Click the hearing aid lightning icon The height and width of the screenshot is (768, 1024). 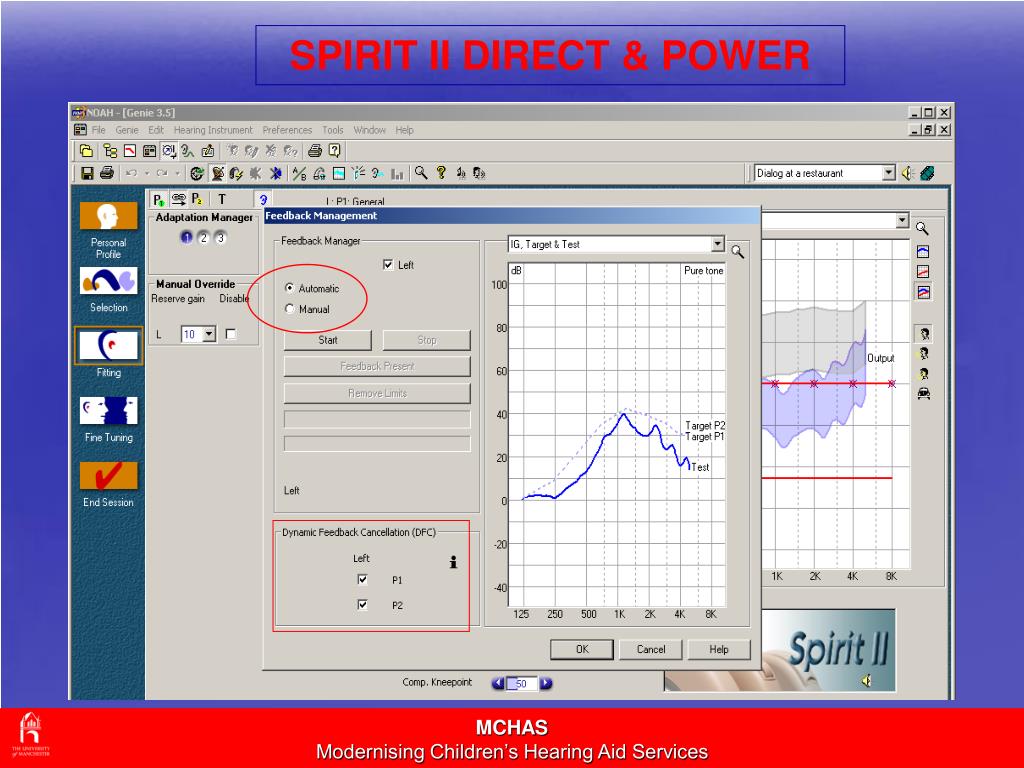tap(236, 173)
